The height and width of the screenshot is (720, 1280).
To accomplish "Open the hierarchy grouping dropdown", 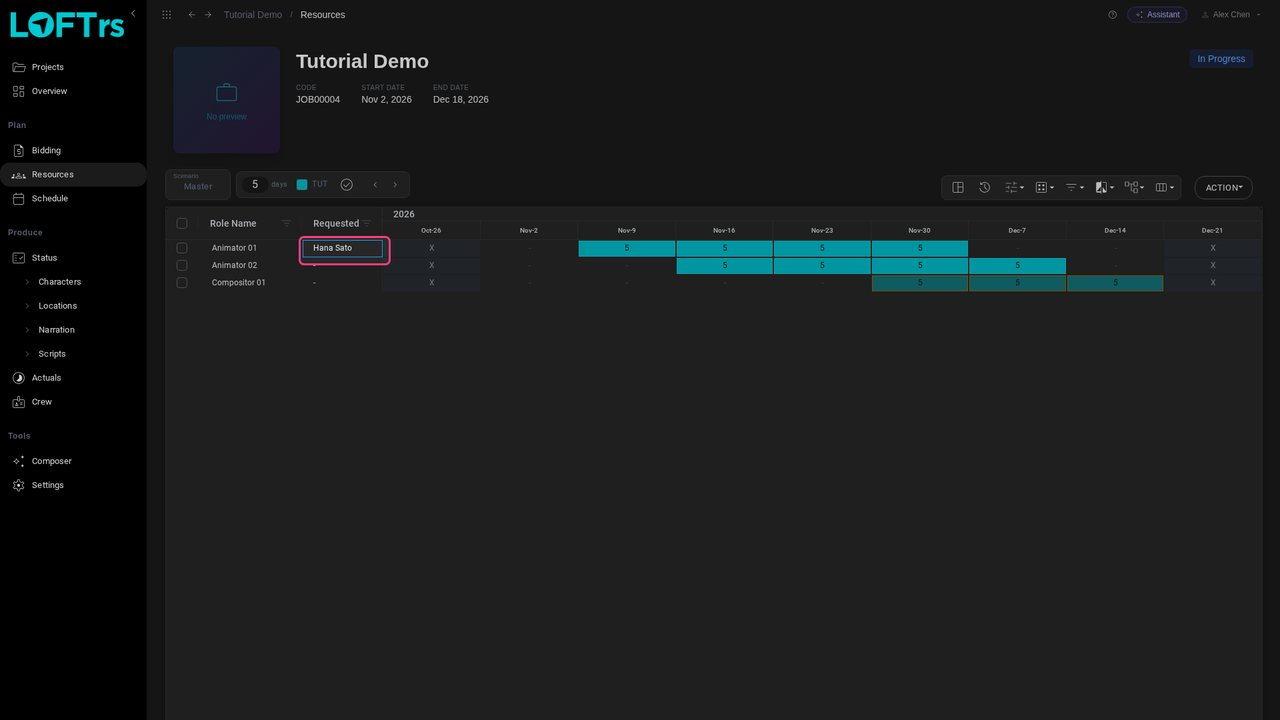I will point(1134,187).
